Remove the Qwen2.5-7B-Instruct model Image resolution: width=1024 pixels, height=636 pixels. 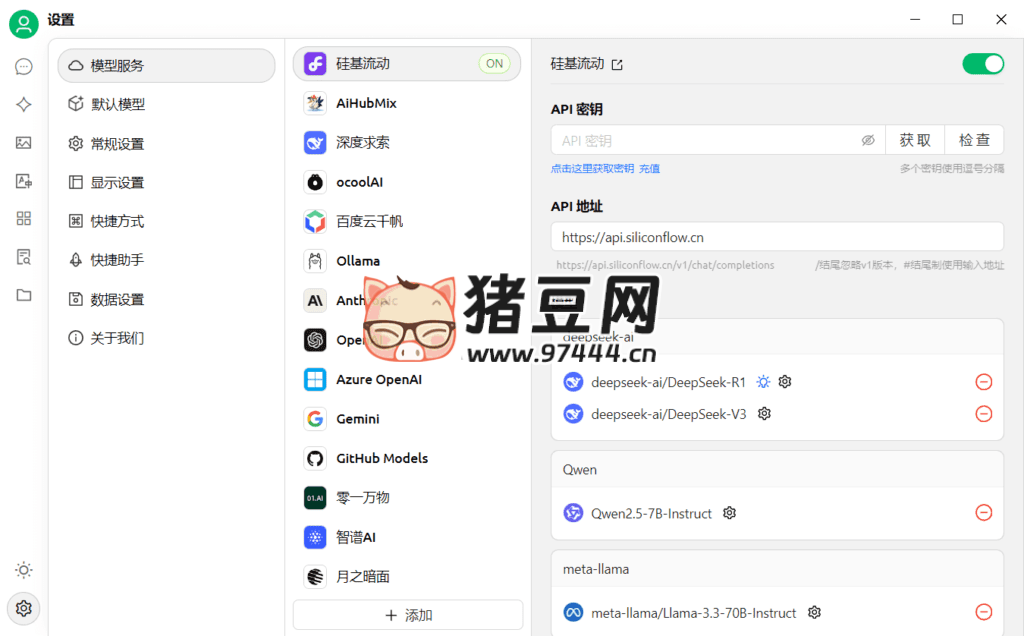click(984, 513)
